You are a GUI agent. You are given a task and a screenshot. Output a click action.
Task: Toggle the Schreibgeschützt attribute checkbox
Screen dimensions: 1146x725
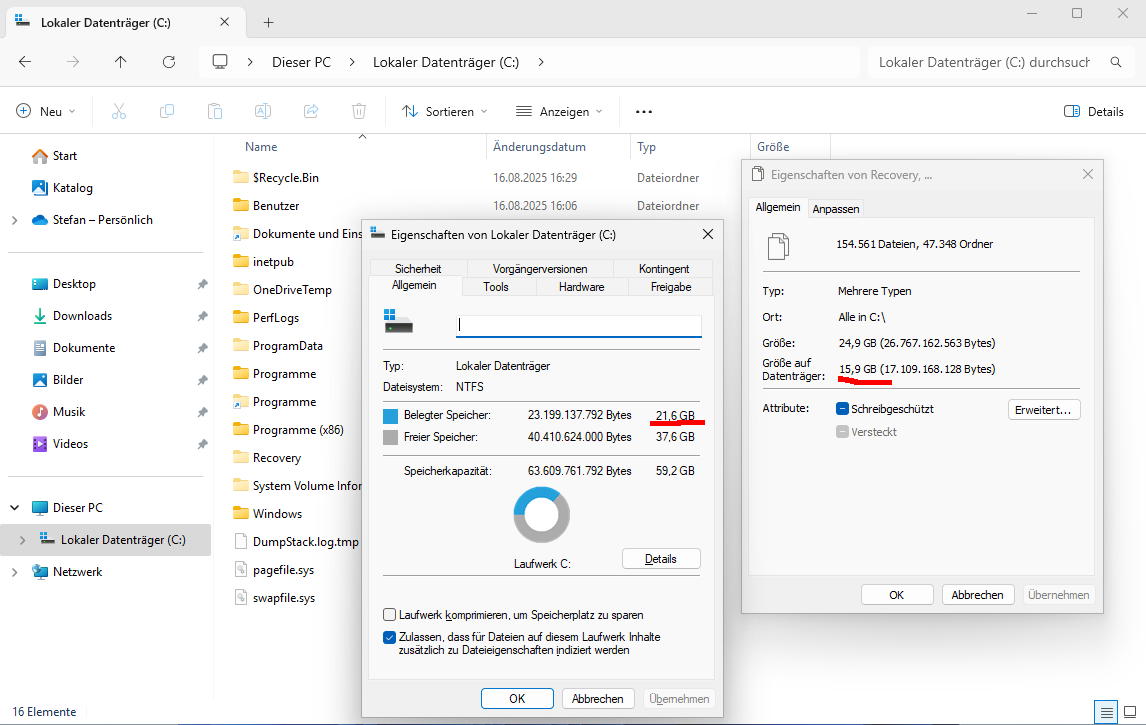pos(843,409)
